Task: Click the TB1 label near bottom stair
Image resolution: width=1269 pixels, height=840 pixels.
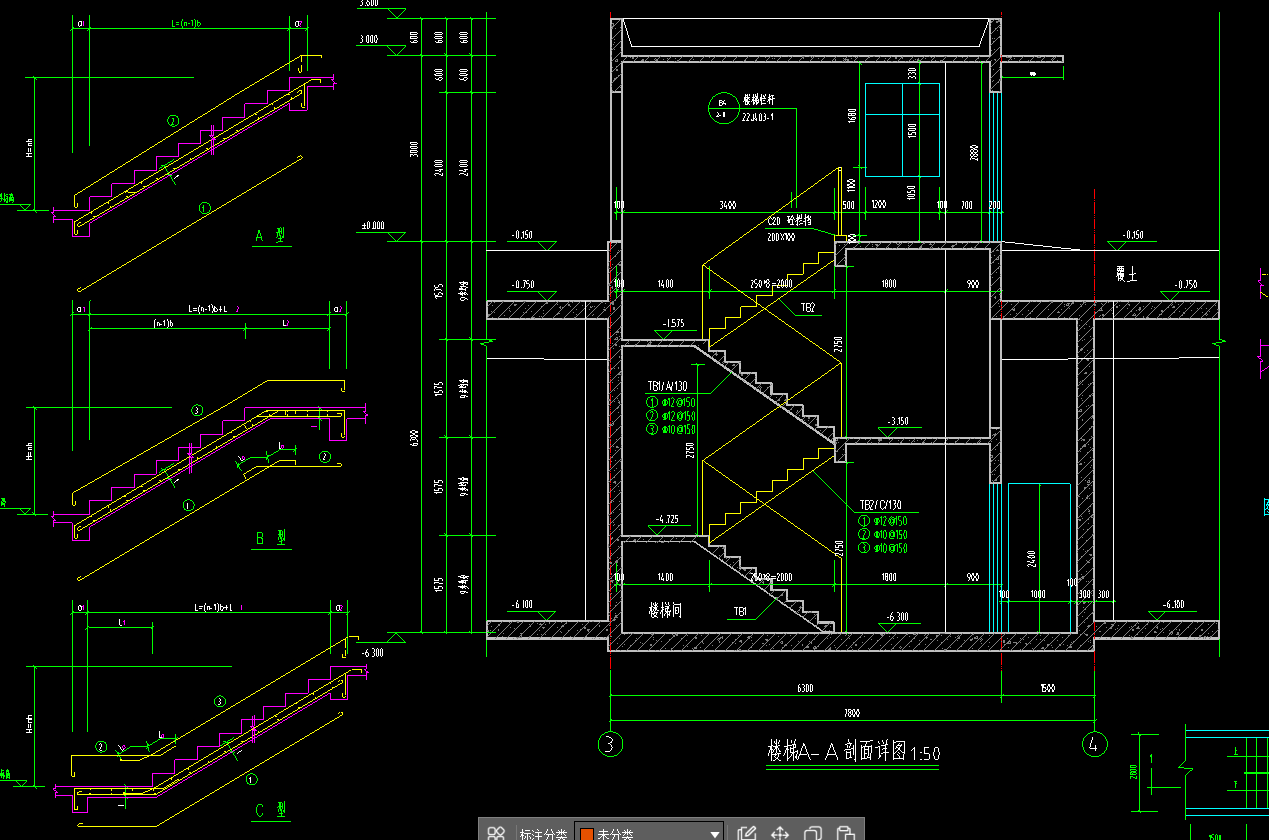Action: tap(741, 610)
